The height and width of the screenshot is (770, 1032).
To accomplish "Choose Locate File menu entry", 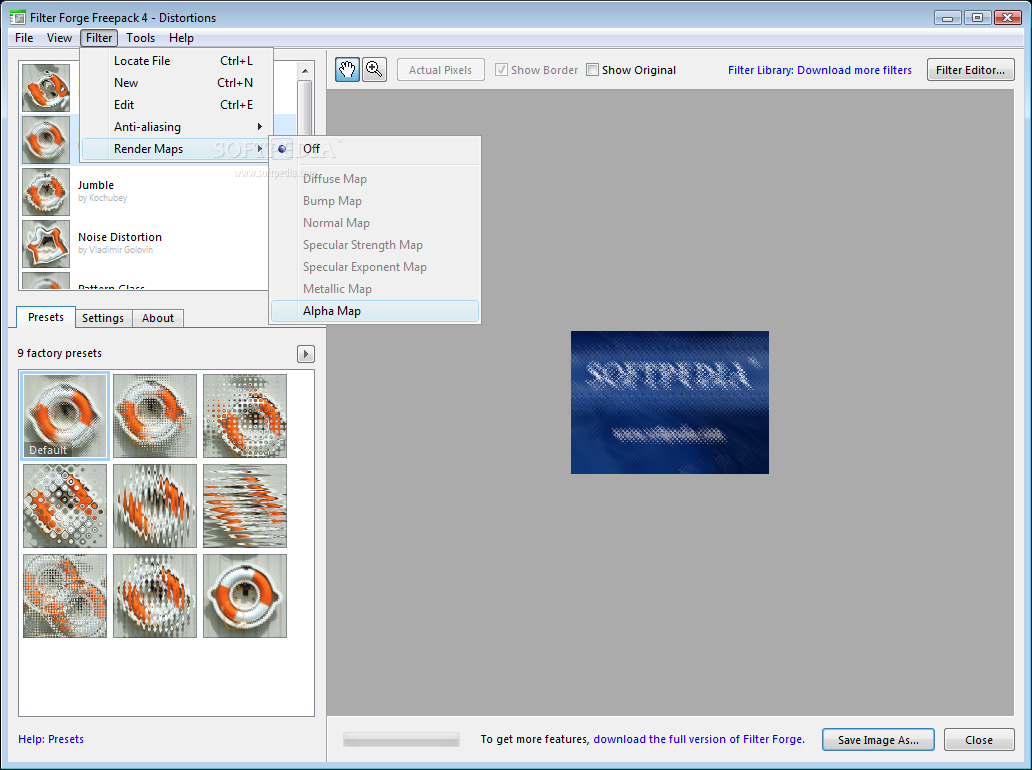I will pyautogui.click(x=176, y=61).
